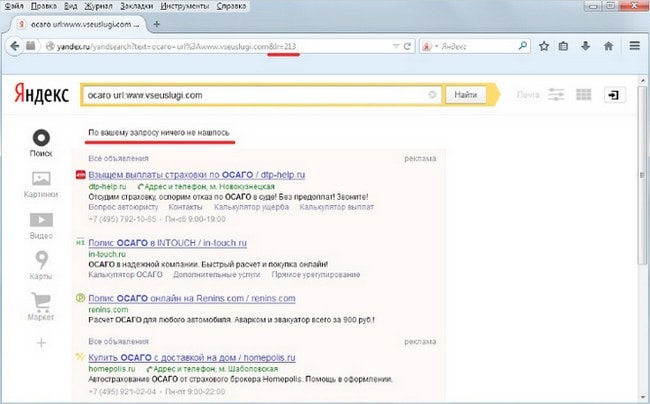Open Видео in the sidebar
The height and width of the screenshot is (404, 650).
[41, 226]
